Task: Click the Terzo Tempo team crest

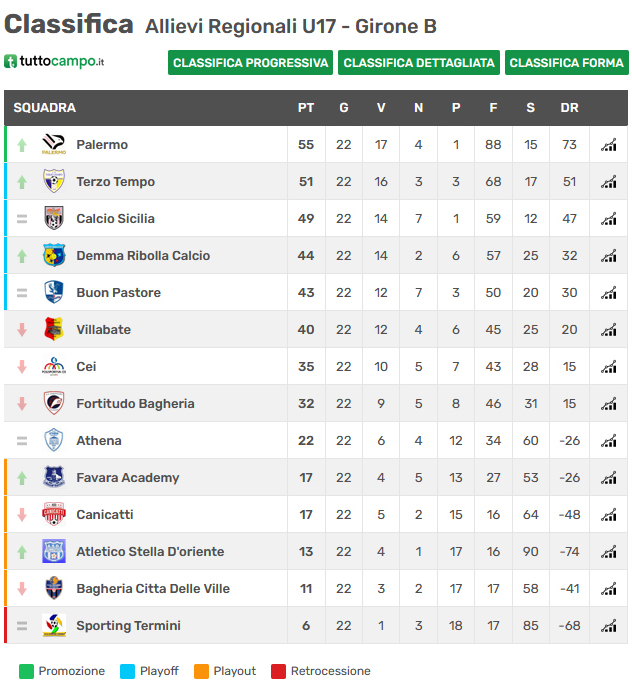Action: 54,181
